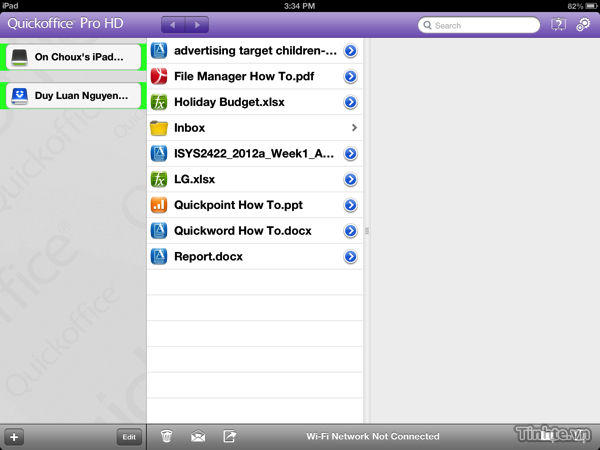Select Duy Luan Nguyen Dropbox account

tap(72, 96)
